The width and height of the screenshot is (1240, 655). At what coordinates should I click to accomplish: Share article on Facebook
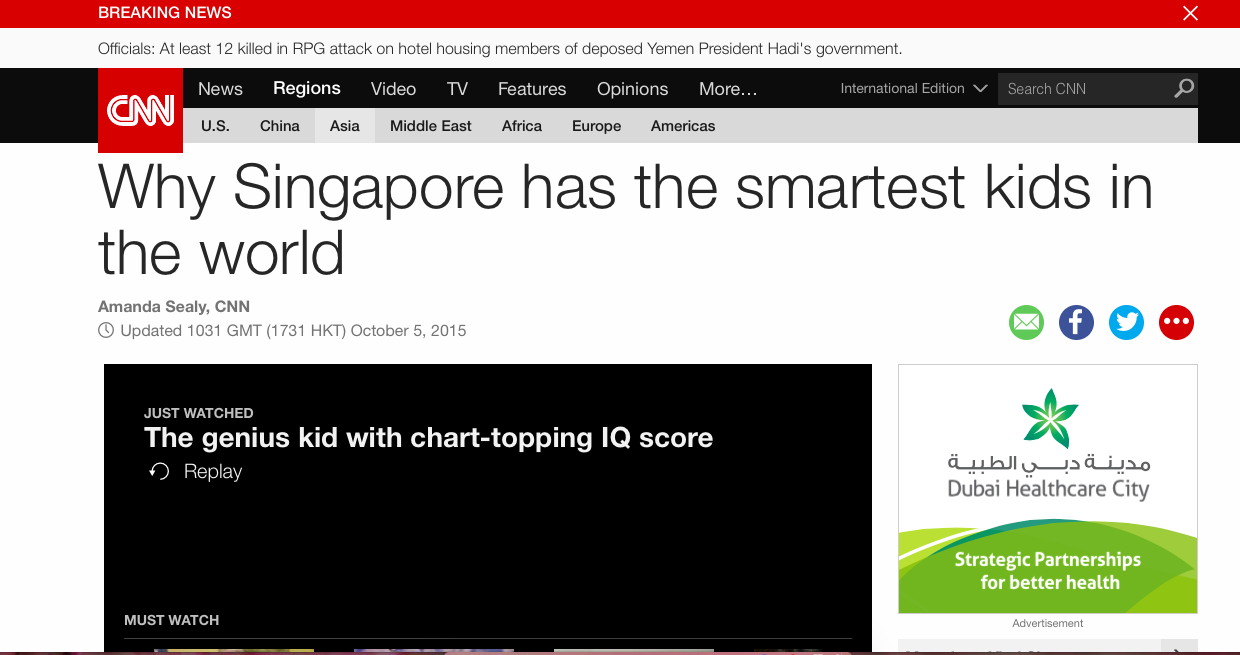coord(1076,322)
